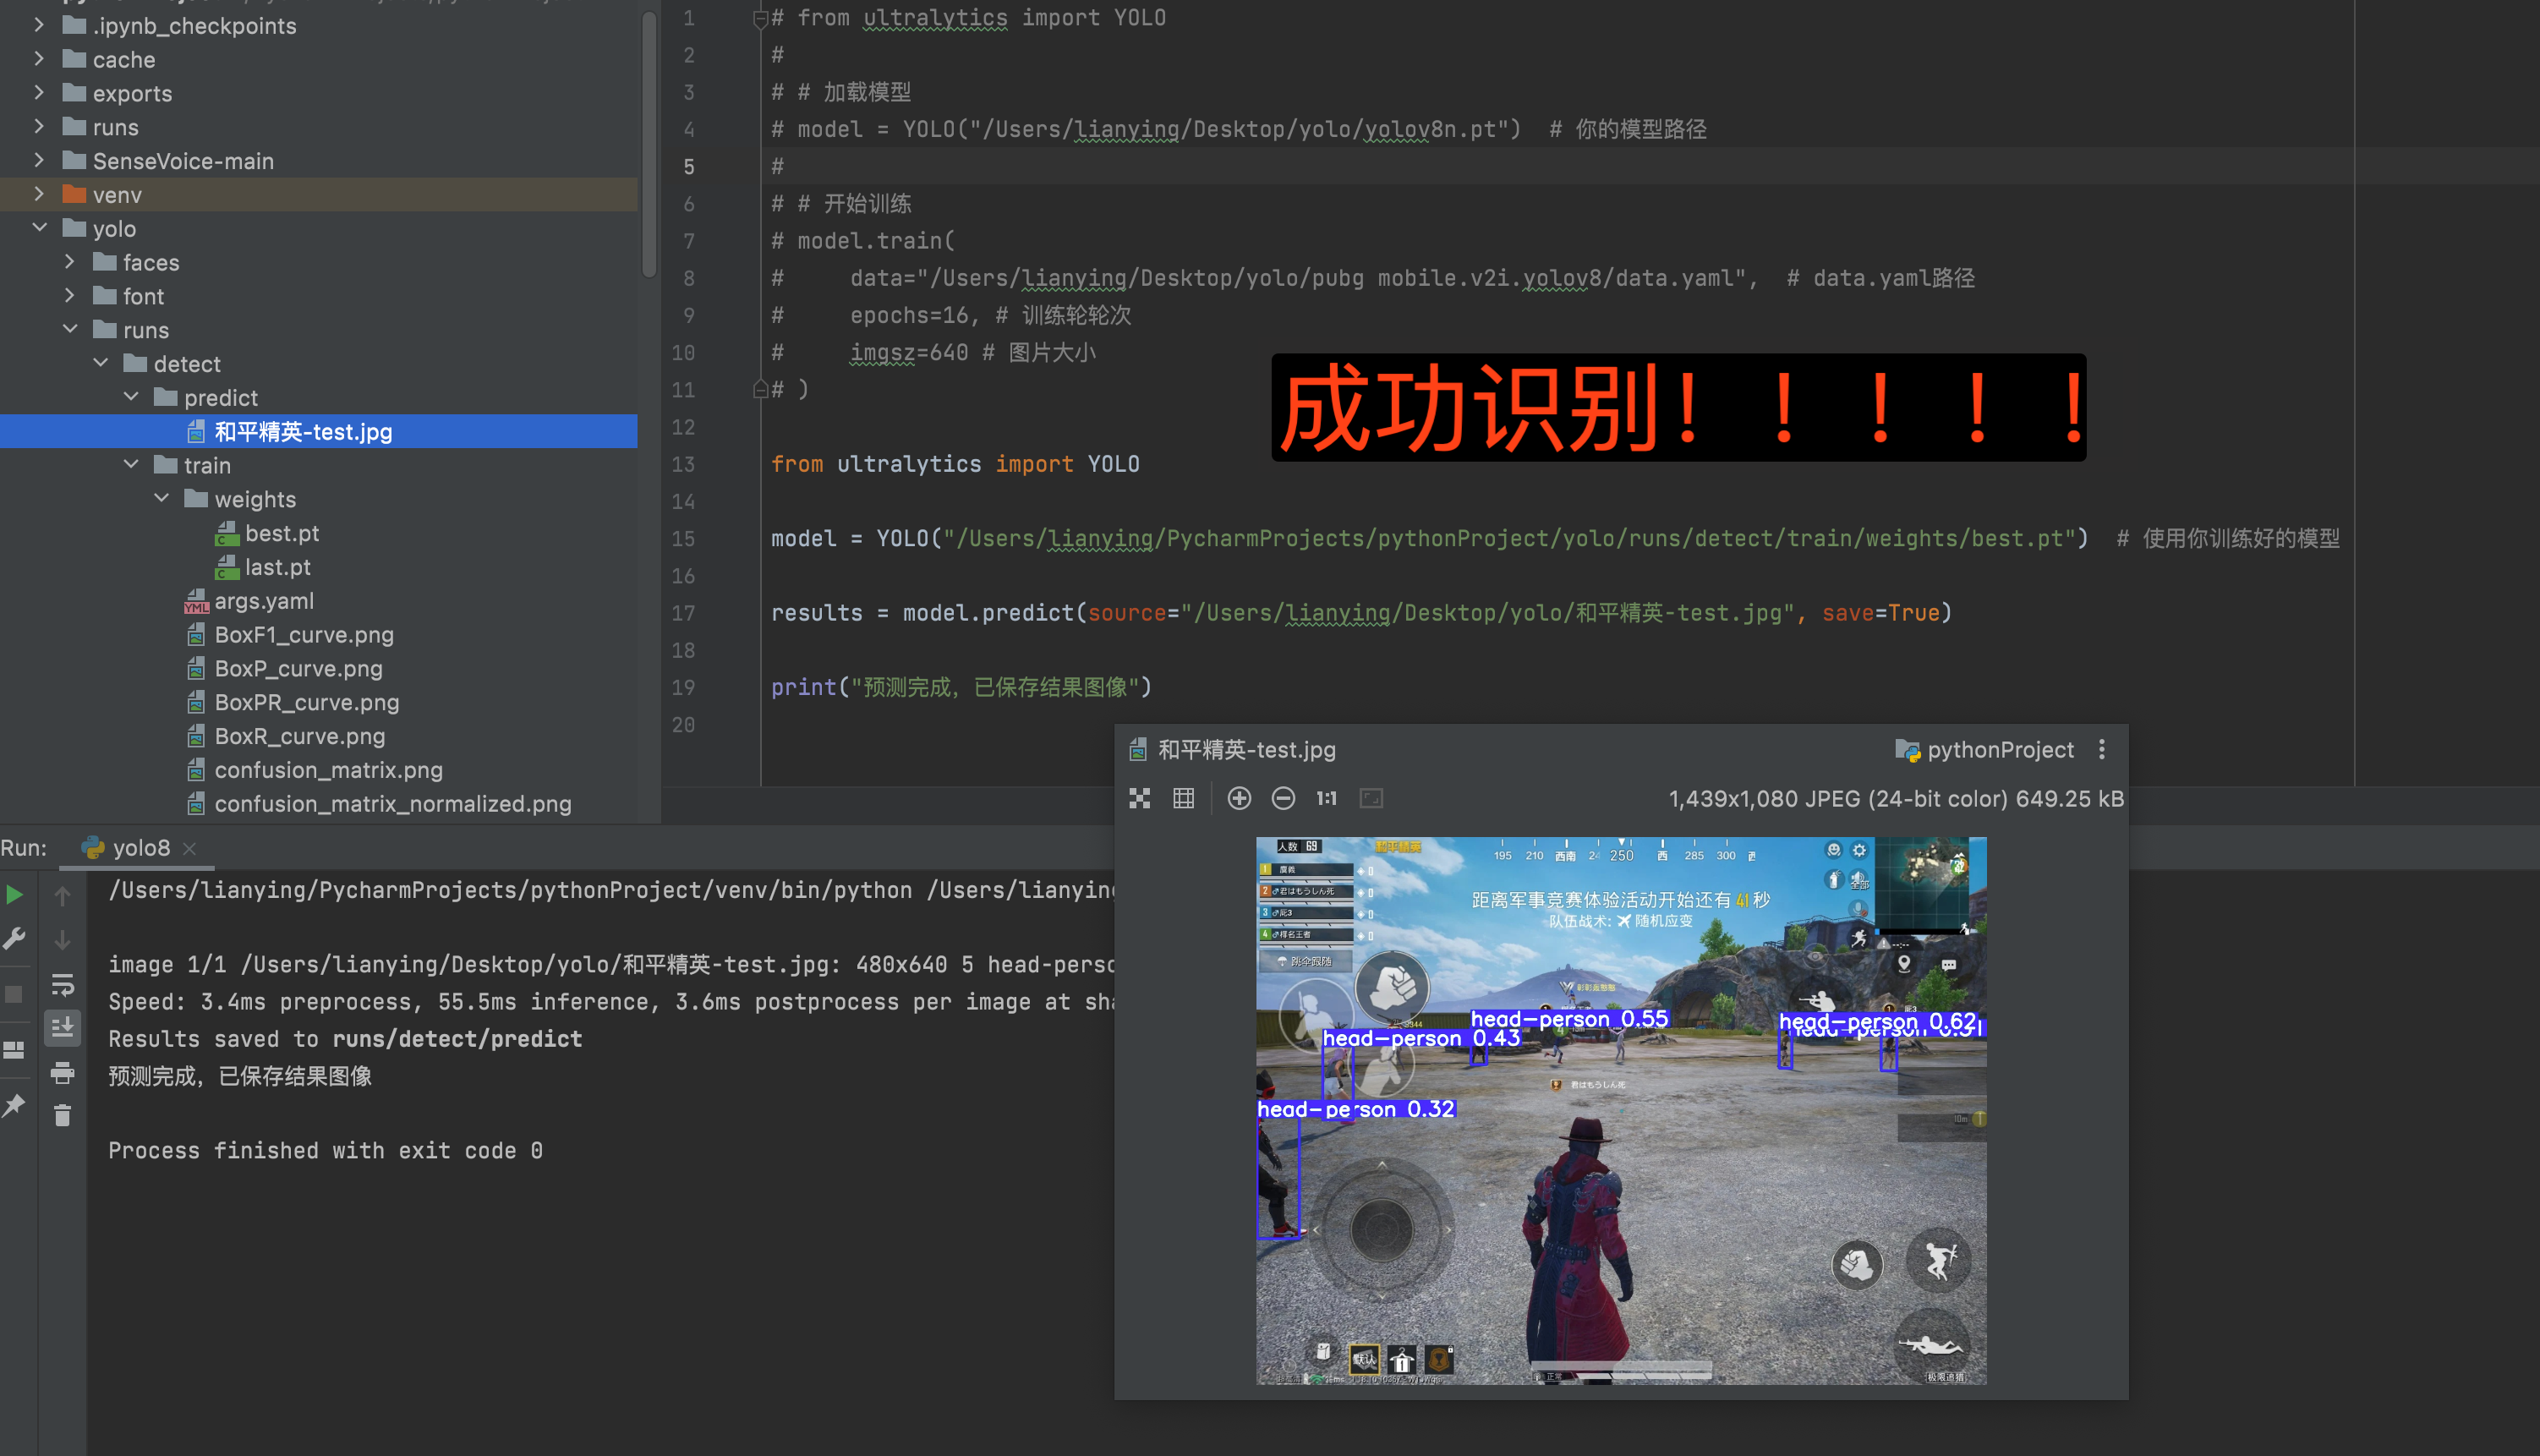
Task: Click the print console output icon
Action: point(62,1072)
